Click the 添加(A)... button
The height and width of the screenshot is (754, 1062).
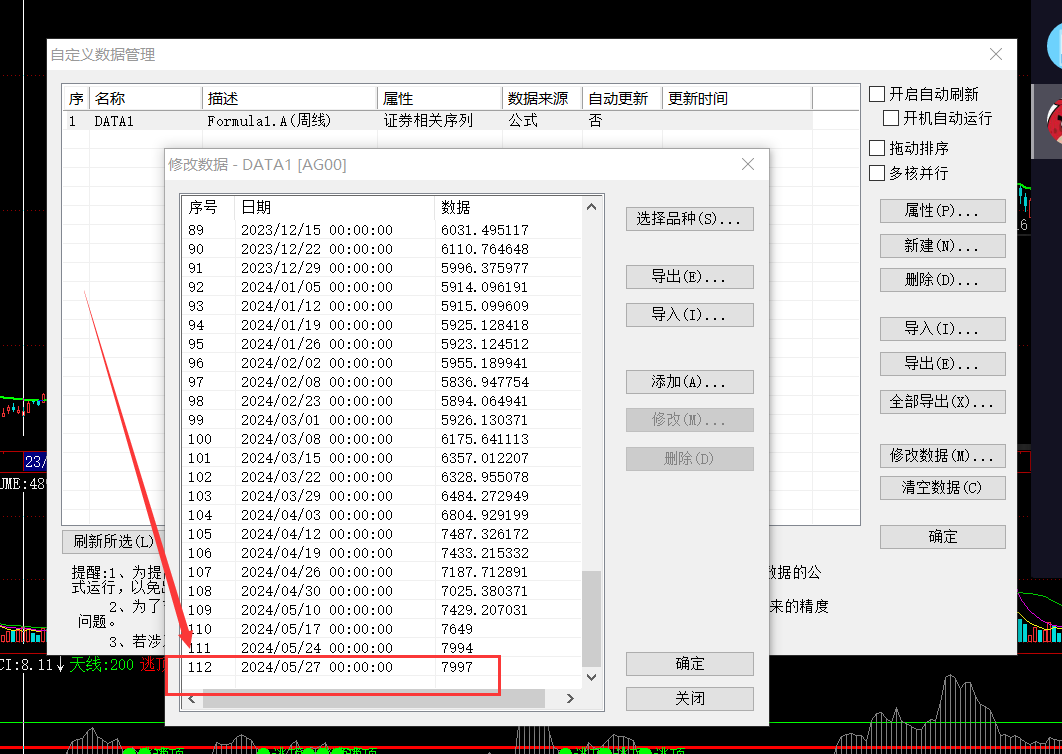click(689, 382)
